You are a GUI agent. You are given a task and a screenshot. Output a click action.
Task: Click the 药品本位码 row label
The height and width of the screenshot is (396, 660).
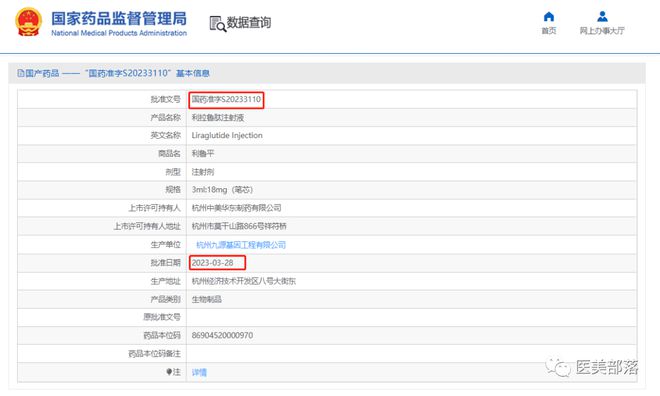click(x=162, y=335)
